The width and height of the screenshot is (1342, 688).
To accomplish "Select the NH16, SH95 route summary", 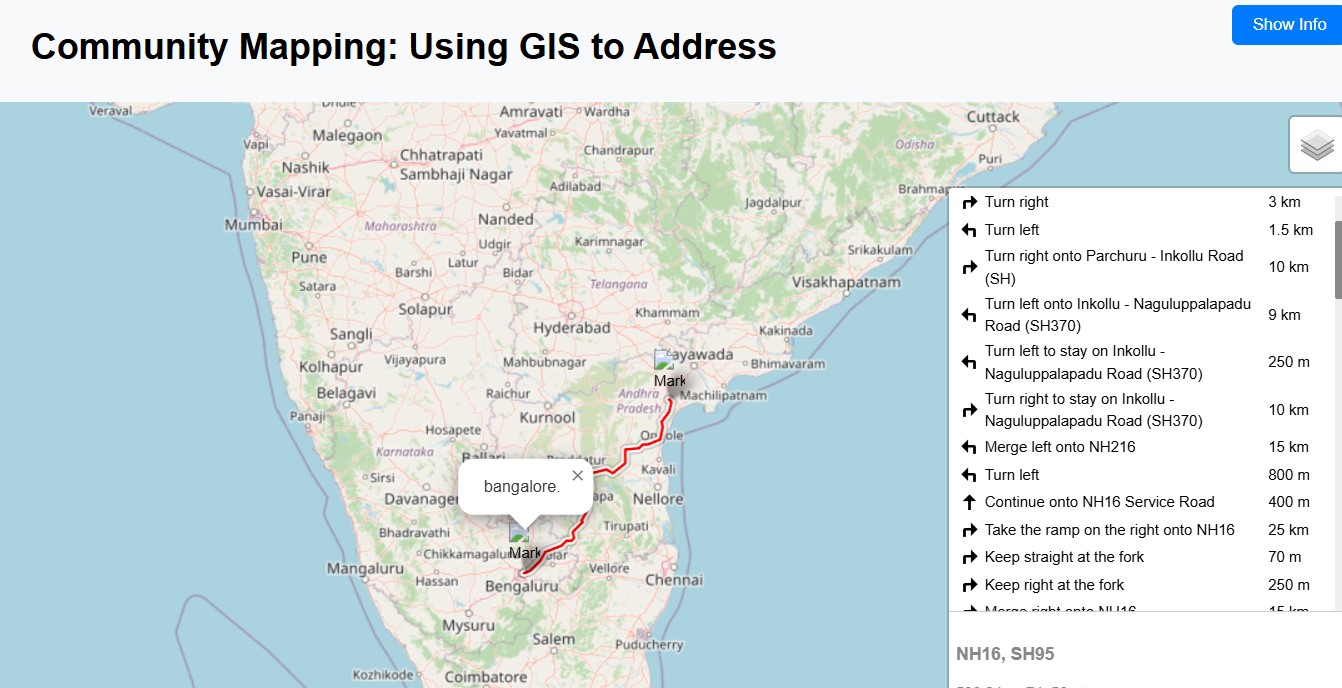I will 1005,654.
